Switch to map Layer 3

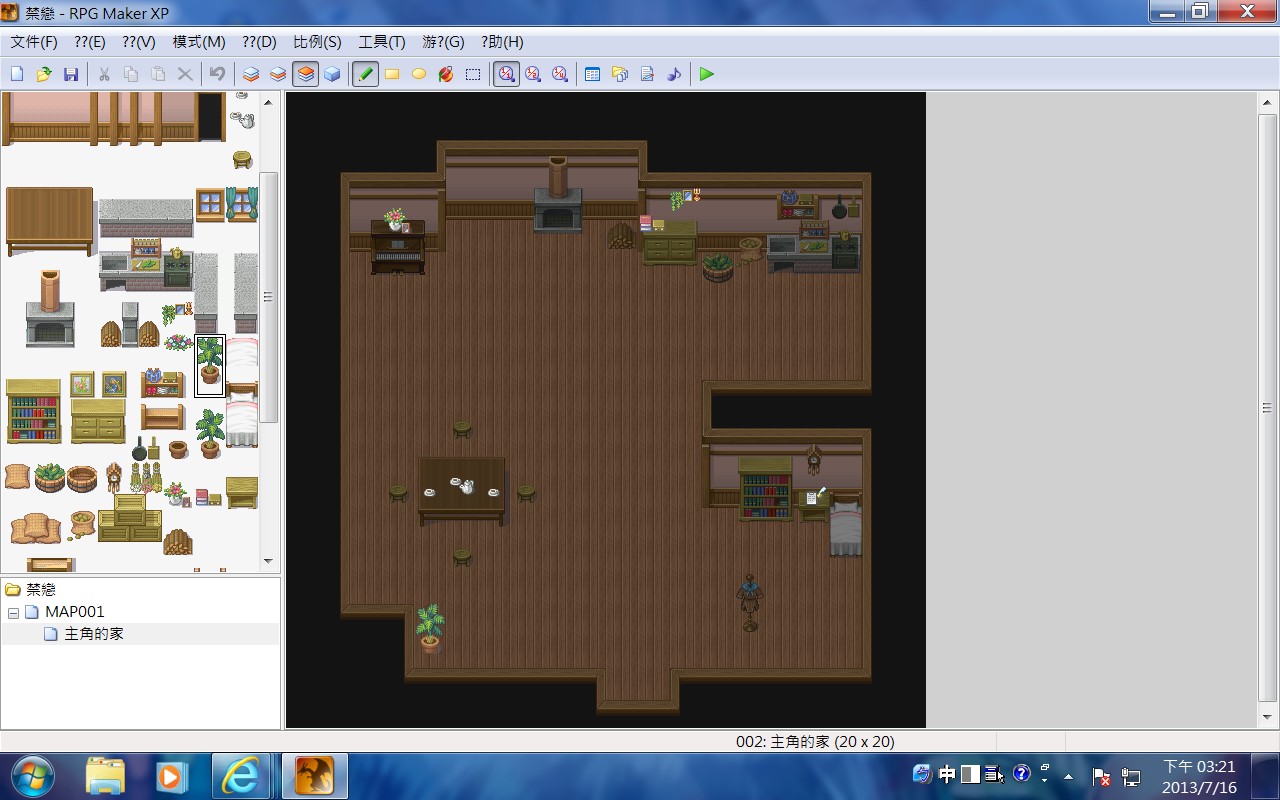(305, 74)
